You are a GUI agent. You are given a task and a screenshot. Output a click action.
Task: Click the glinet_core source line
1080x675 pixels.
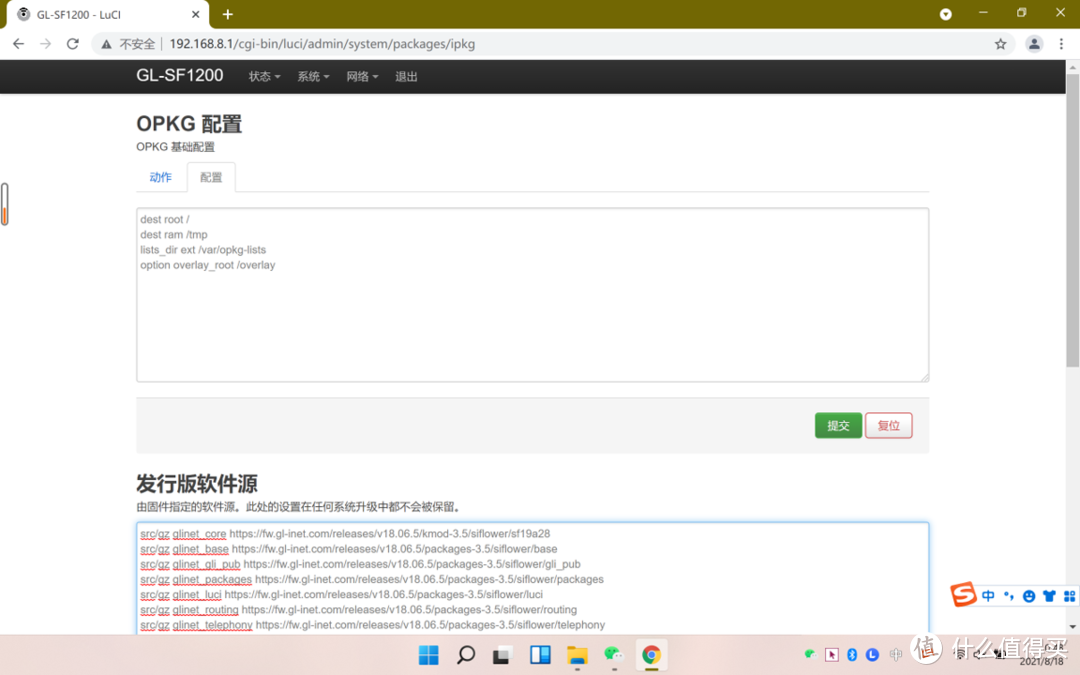click(345, 534)
